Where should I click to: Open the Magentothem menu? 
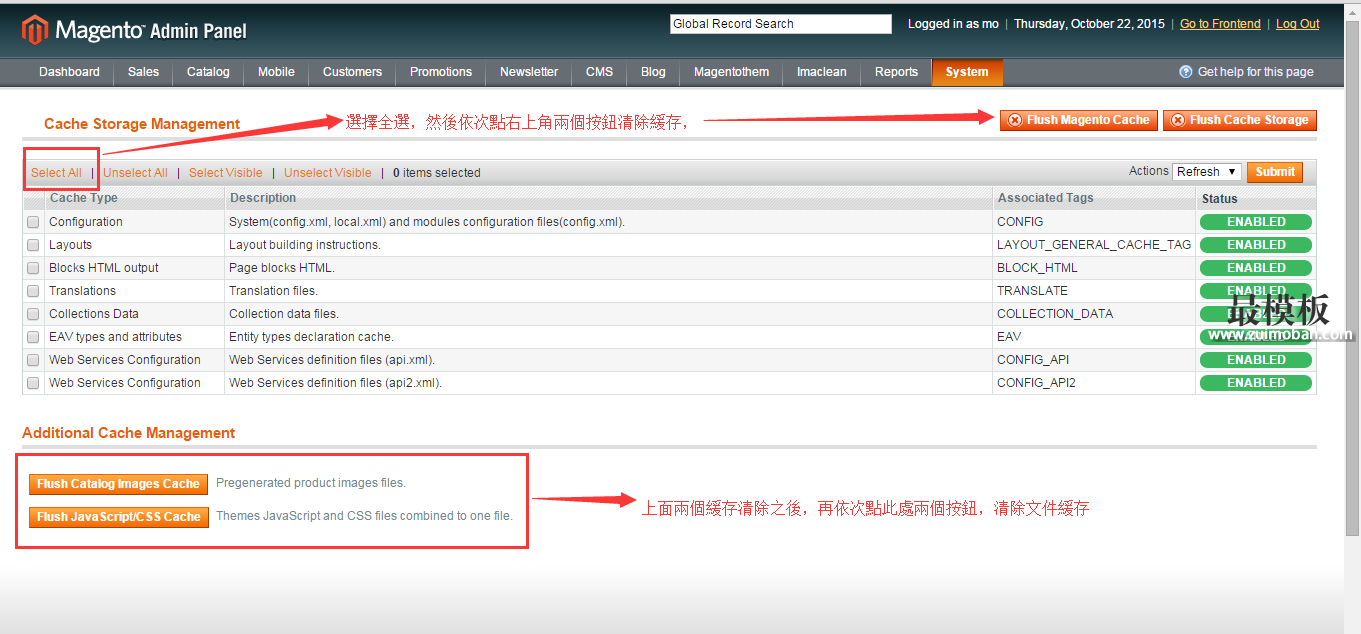coord(732,72)
